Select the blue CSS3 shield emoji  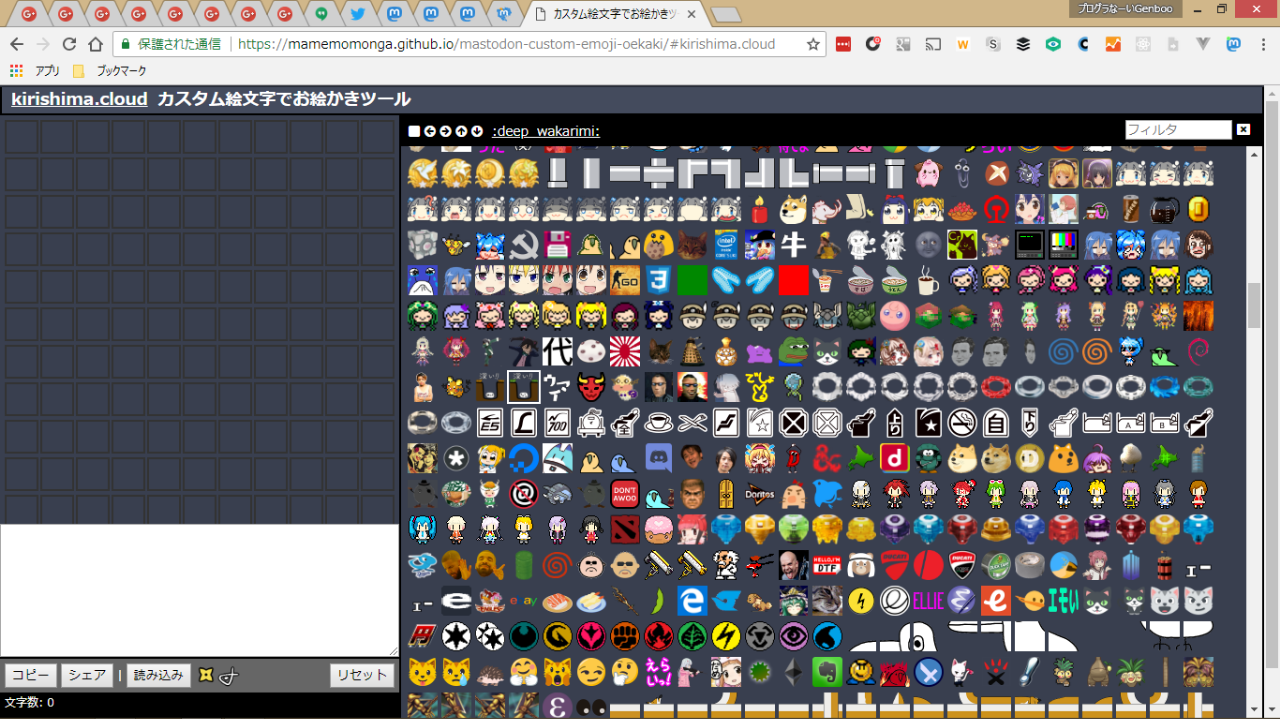point(658,280)
